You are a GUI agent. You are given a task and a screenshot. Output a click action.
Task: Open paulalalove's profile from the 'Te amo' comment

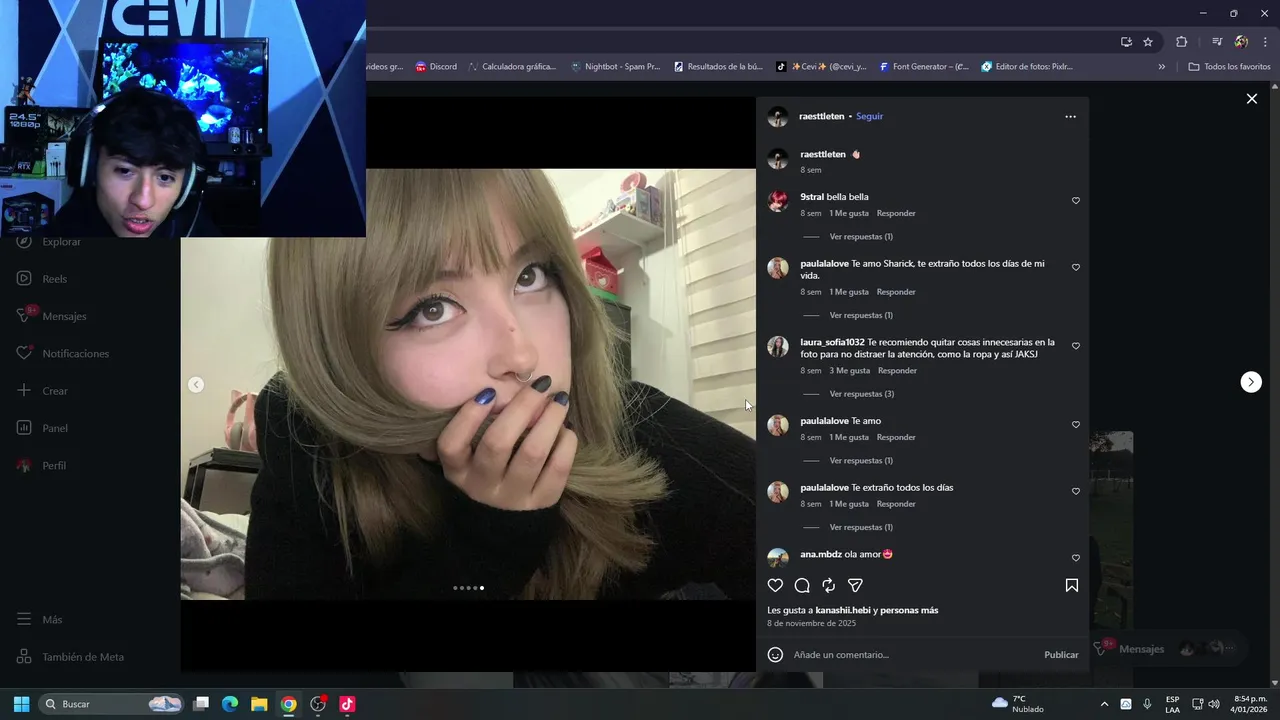(x=824, y=422)
